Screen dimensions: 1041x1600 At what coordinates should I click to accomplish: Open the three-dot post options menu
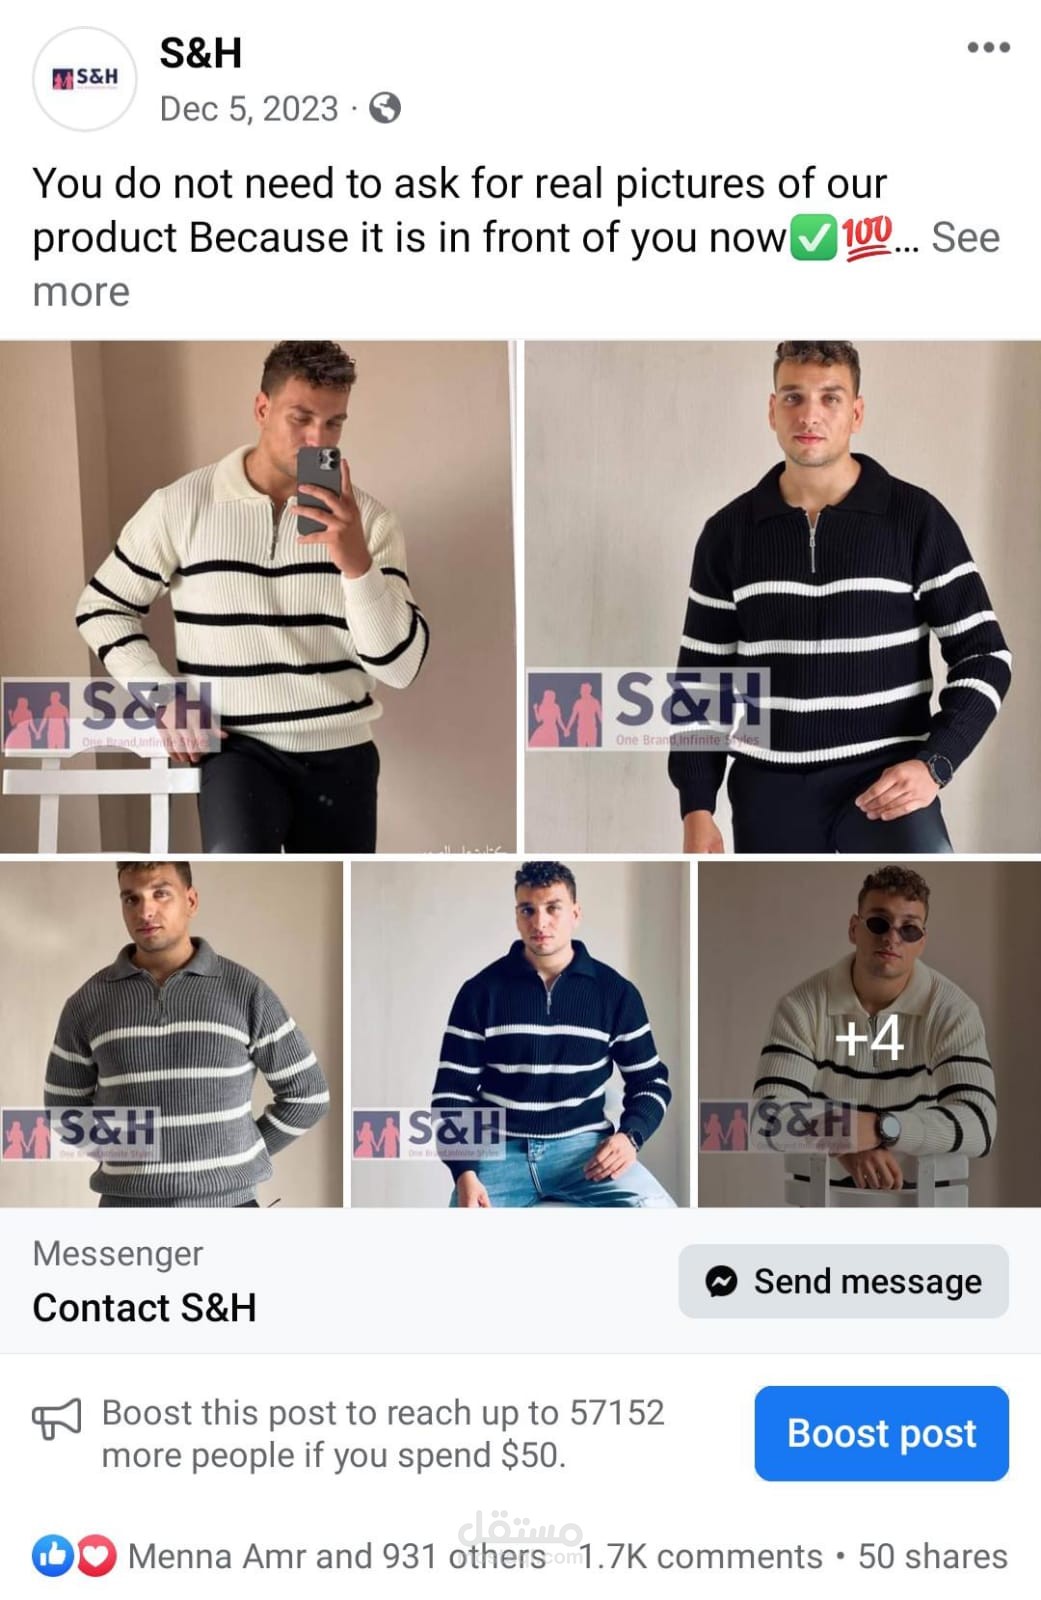[988, 48]
